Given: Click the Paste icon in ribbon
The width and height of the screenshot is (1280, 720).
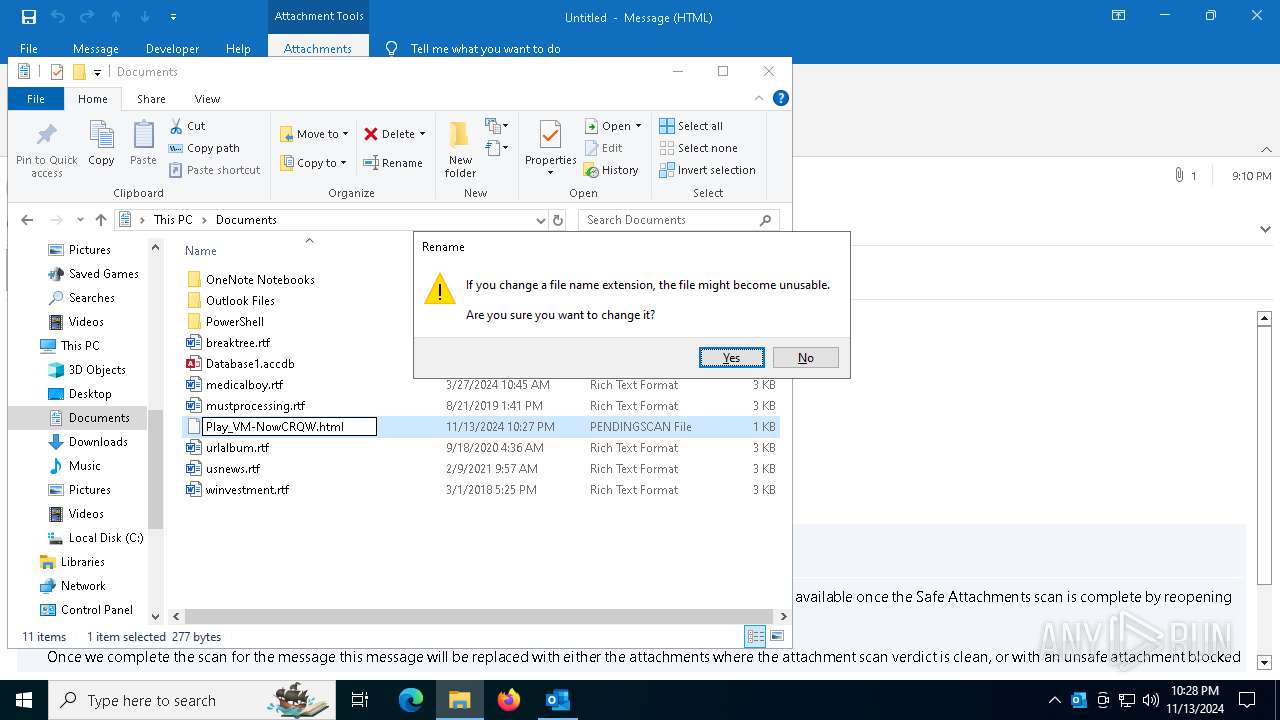Looking at the screenshot, I should coord(143,143).
